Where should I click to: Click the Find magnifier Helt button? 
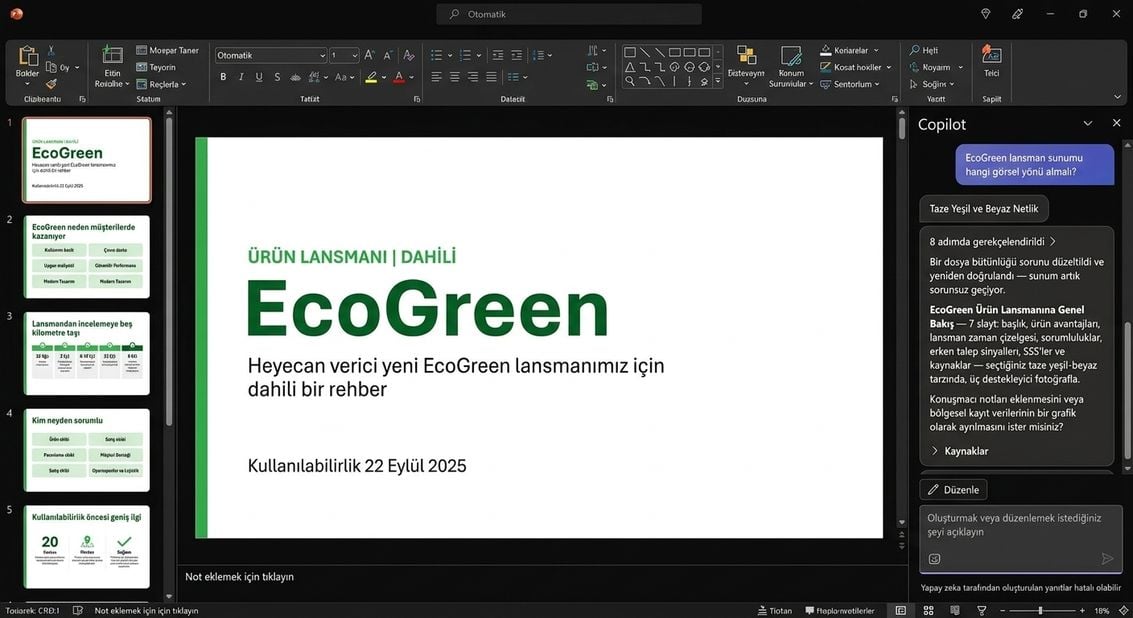[923, 51]
